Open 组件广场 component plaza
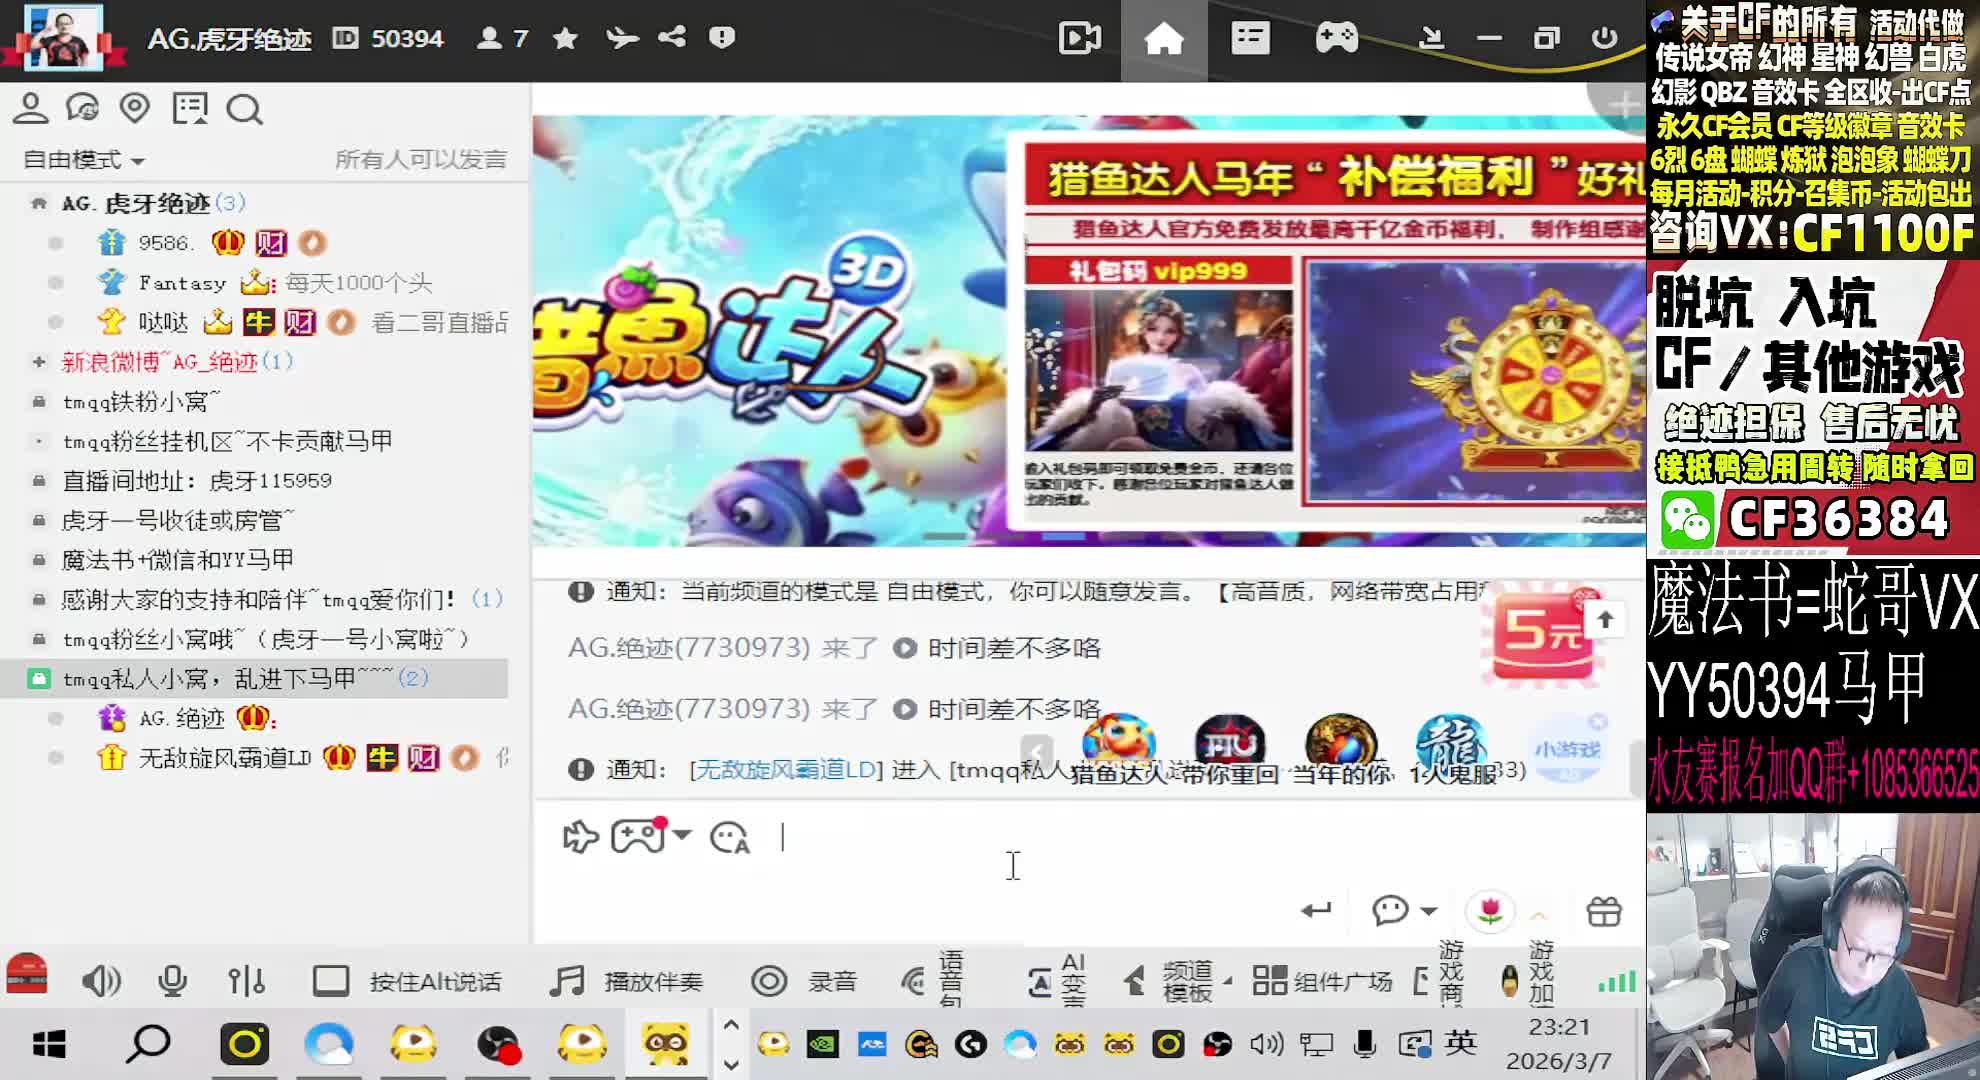Image resolution: width=1980 pixels, height=1080 pixels. pos(1322,981)
